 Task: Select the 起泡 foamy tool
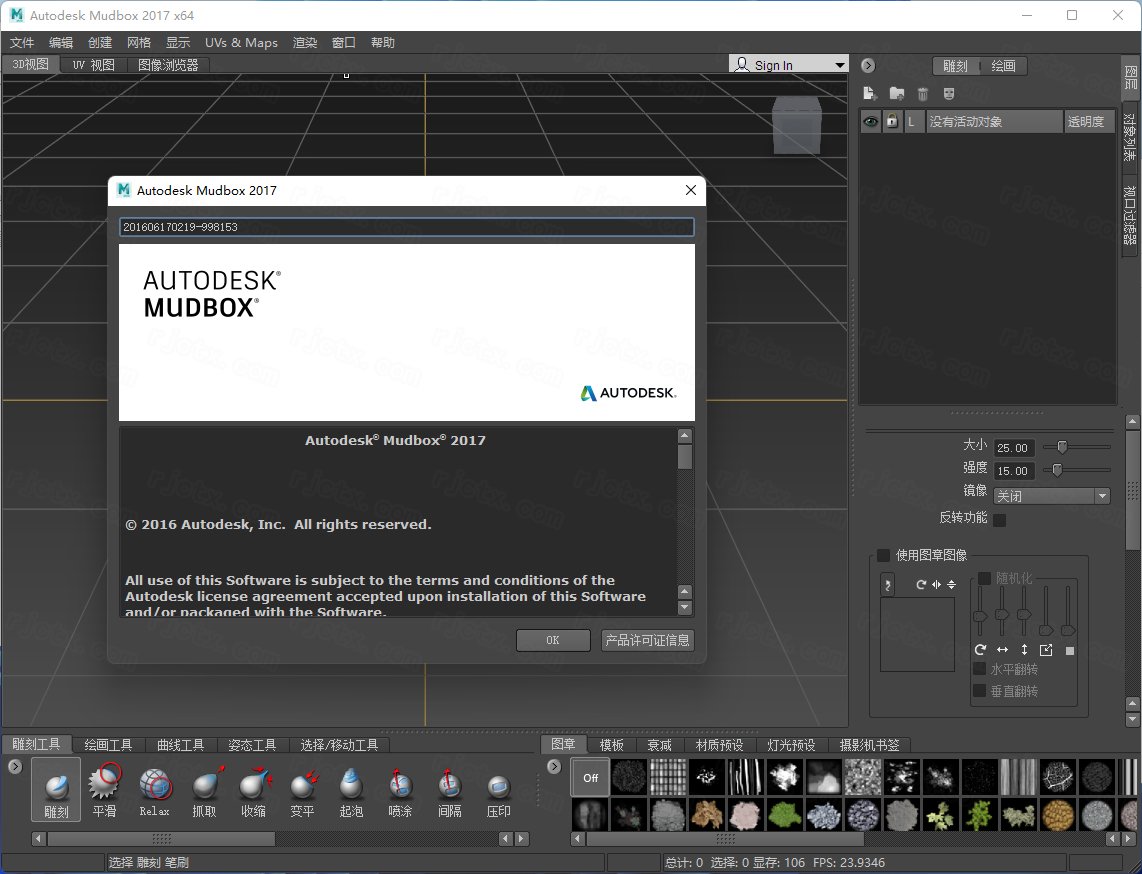coord(351,790)
